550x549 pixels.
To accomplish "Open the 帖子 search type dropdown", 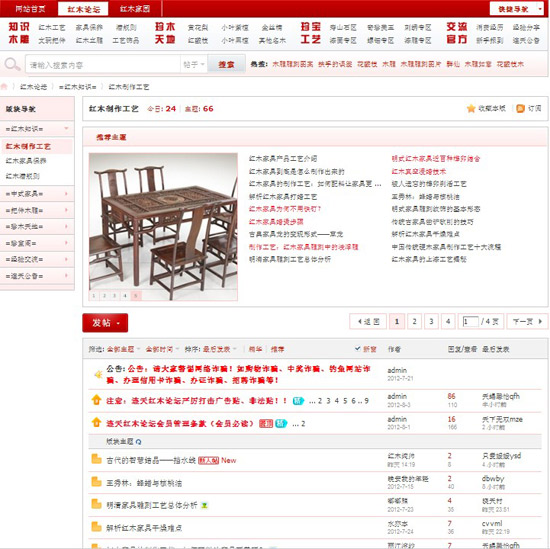I will (194, 65).
